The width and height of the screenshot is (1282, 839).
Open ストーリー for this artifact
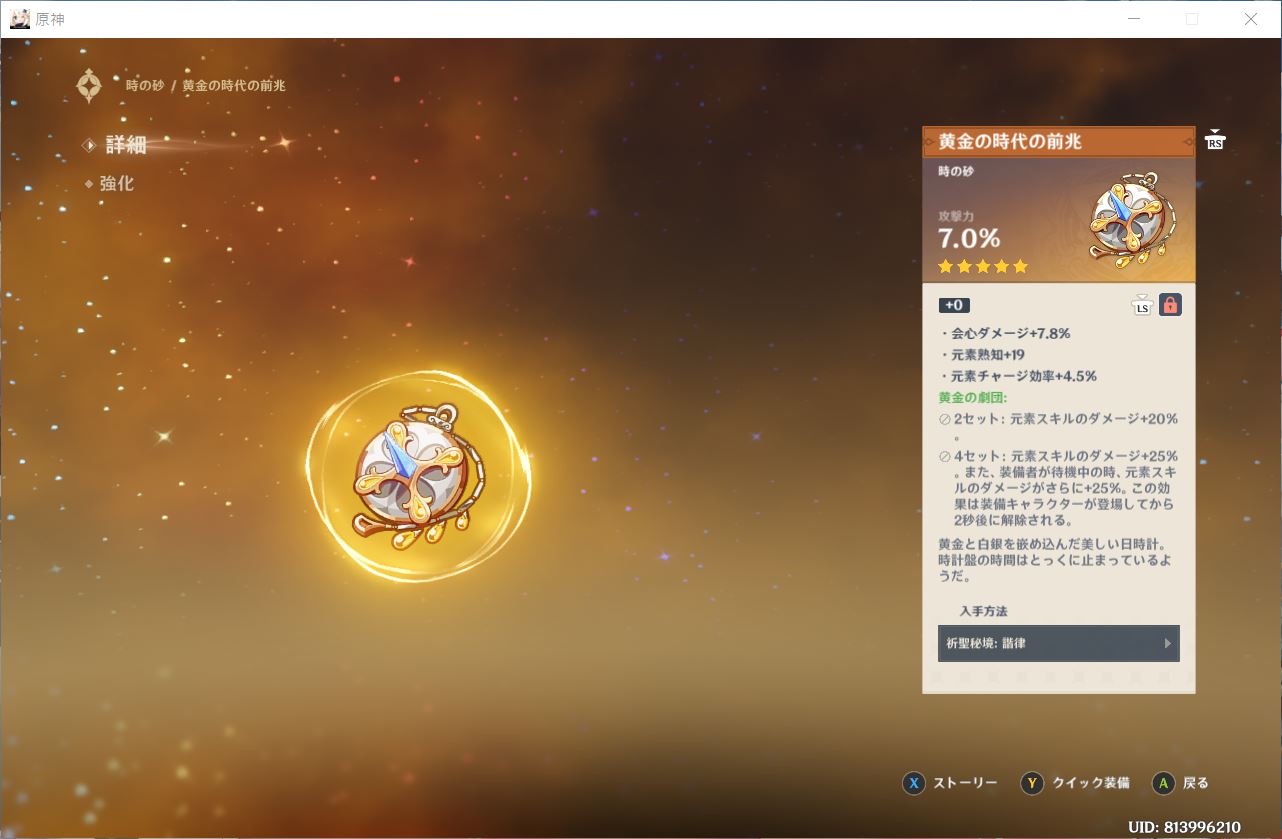965,783
